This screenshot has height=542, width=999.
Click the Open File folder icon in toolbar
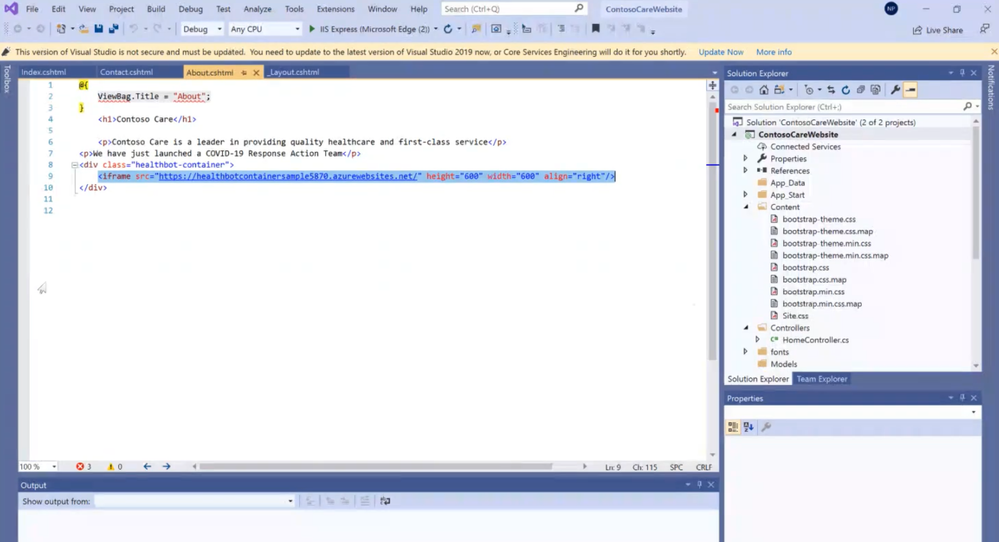[83, 29]
